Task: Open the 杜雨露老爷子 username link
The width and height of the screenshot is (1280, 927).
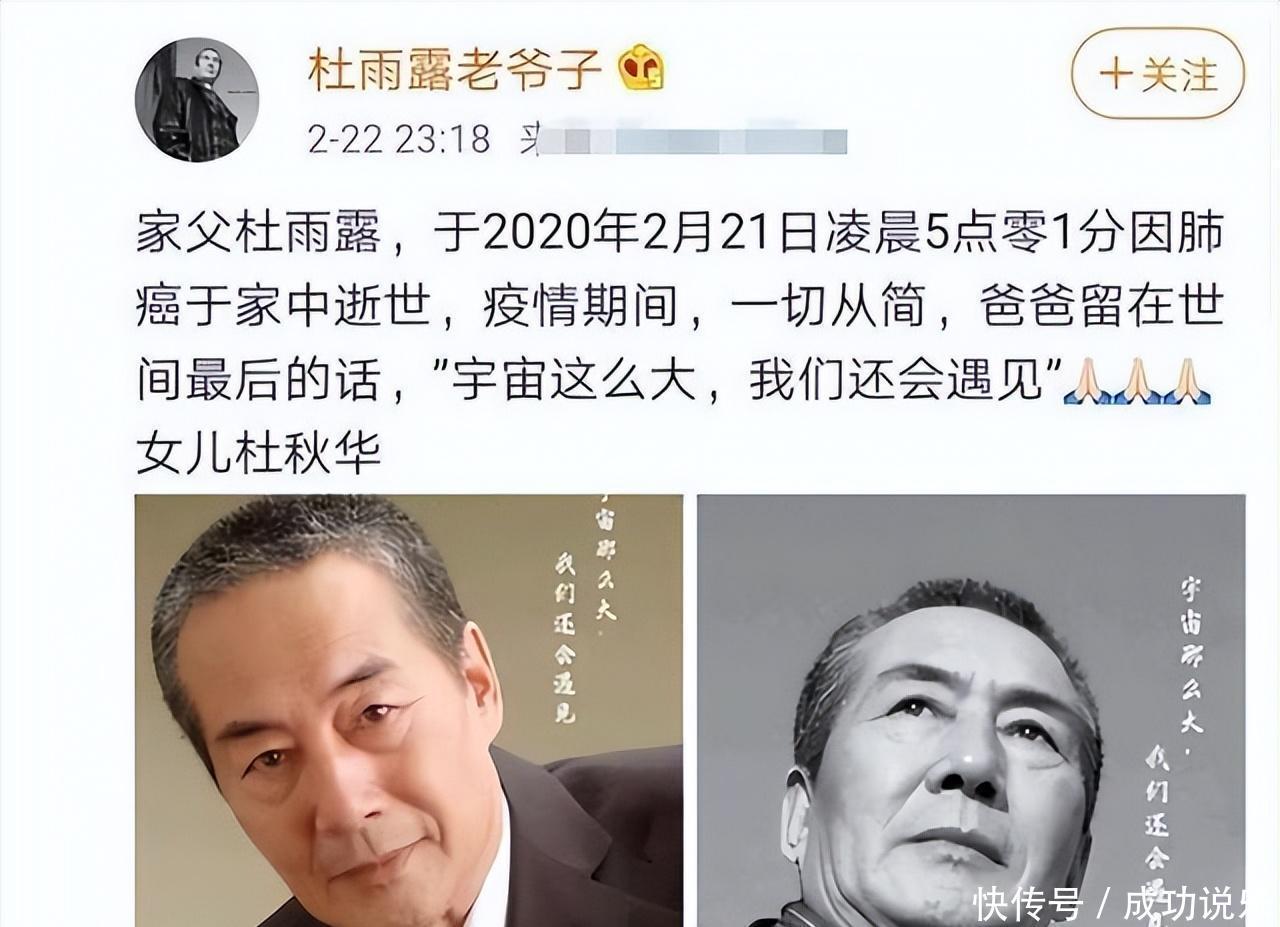Action: coord(455,68)
